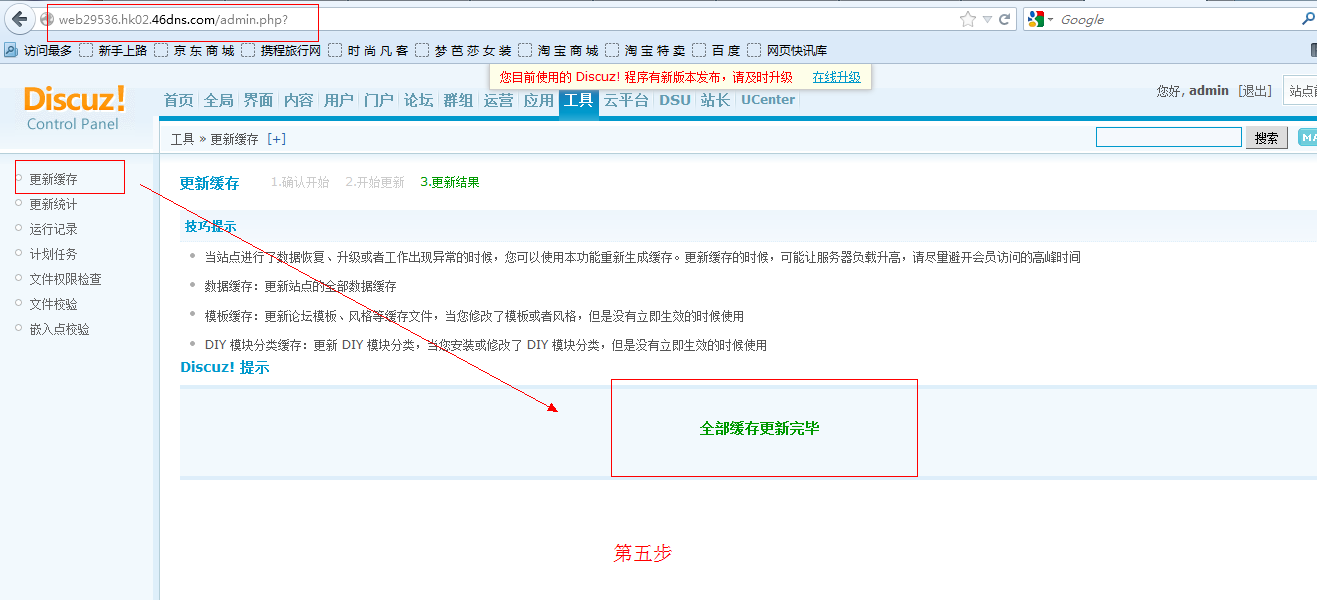Image resolution: width=1317 pixels, height=600 pixels.
Task: Open the 京东商城 bookmark
Action: pyautogui.click(x=194, y=50)
